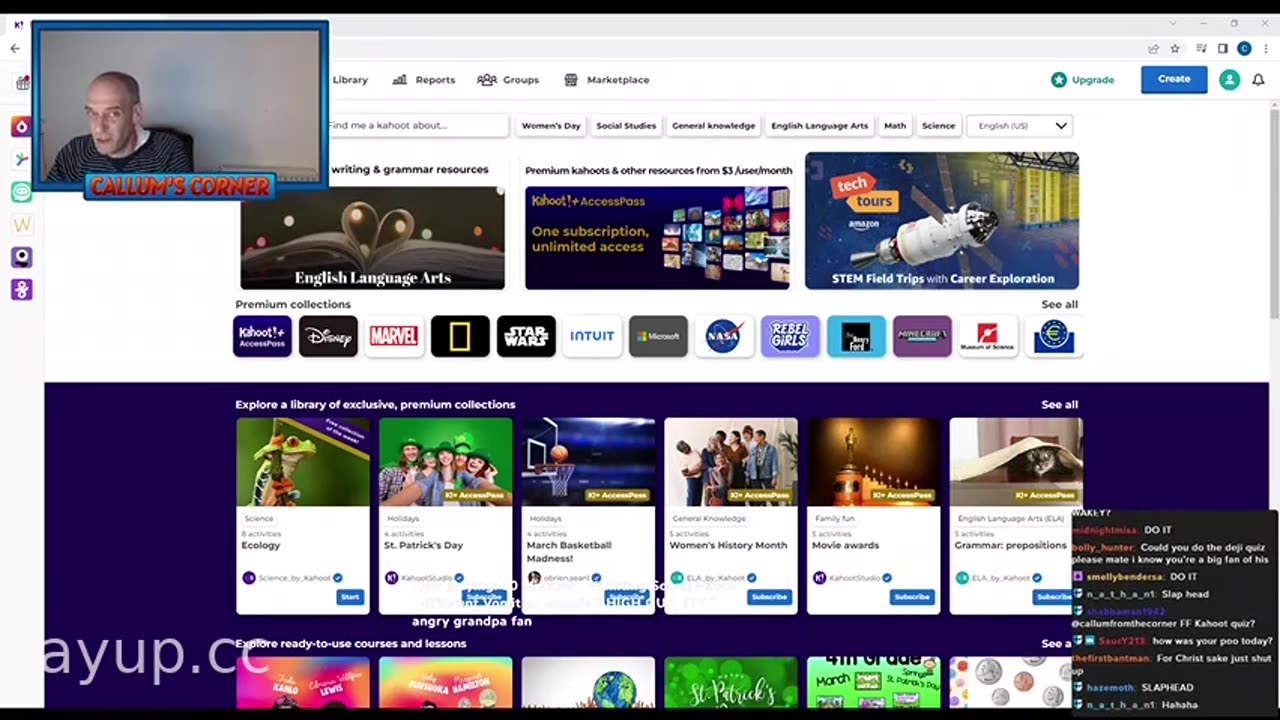Open the Marvel premium collection icon
The height and width of the screenshot is (720, 1280).
tap(394, 336)
